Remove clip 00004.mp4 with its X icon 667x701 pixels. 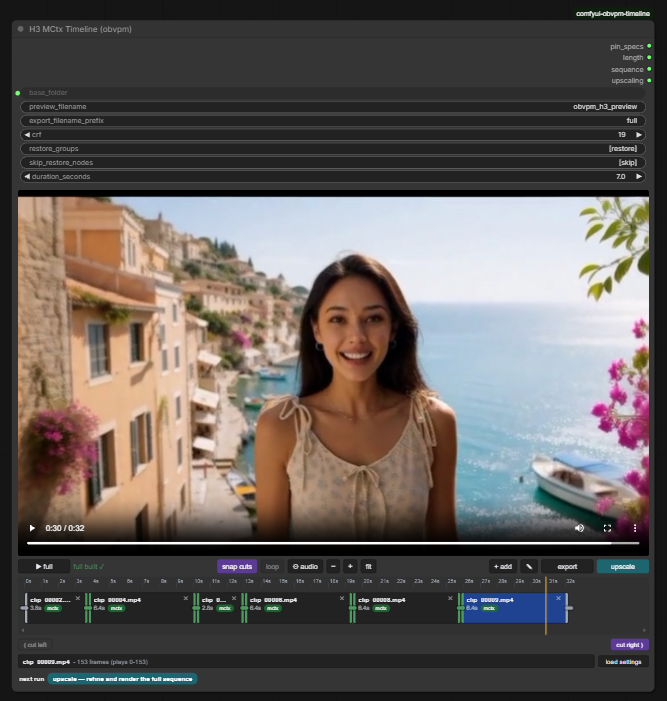point(186,598)
